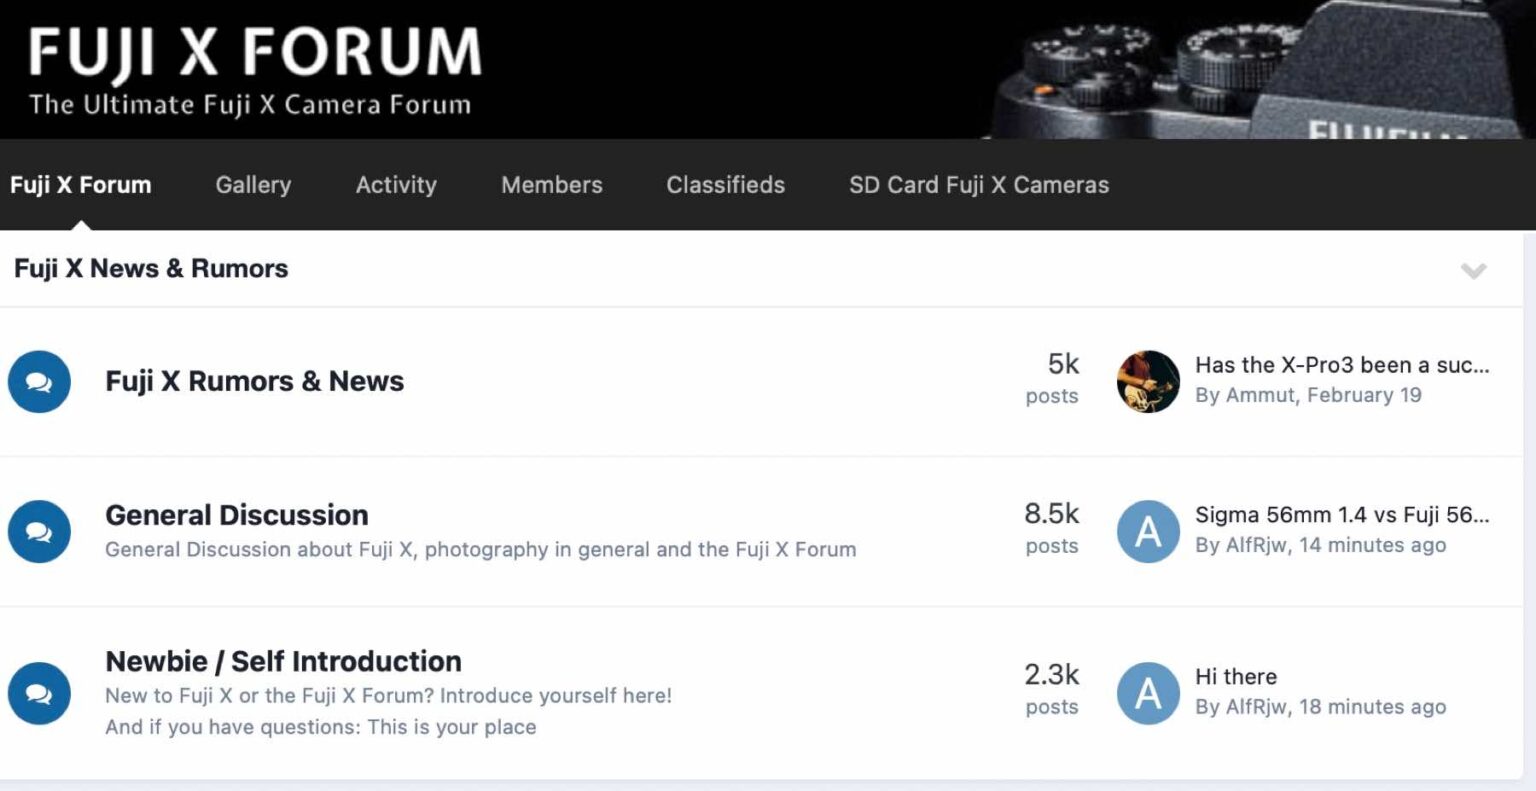
Task: Visit the SD Card Fuji X Cameras page
Action: point(978,185)
